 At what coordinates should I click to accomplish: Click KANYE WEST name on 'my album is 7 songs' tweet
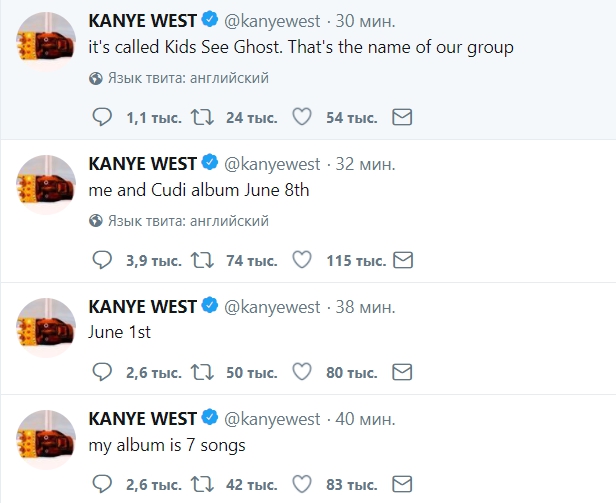(x=142, y=418)
